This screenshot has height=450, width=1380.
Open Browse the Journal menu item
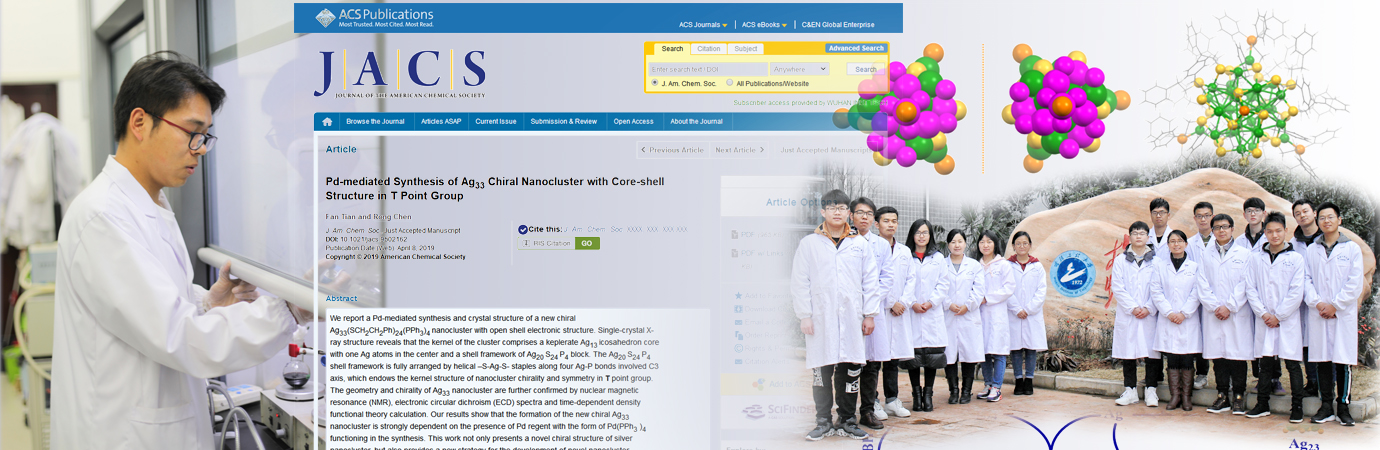point(375,122)
